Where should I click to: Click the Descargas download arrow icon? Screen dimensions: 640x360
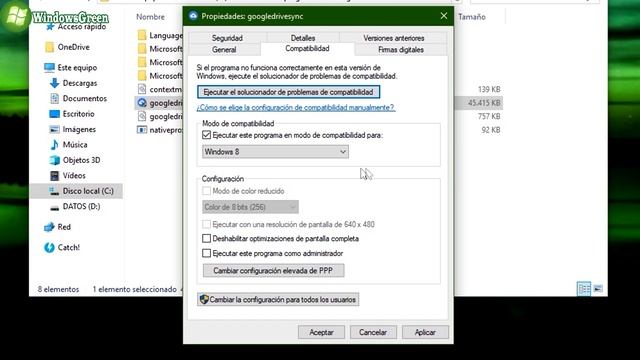tap(54, 83)
